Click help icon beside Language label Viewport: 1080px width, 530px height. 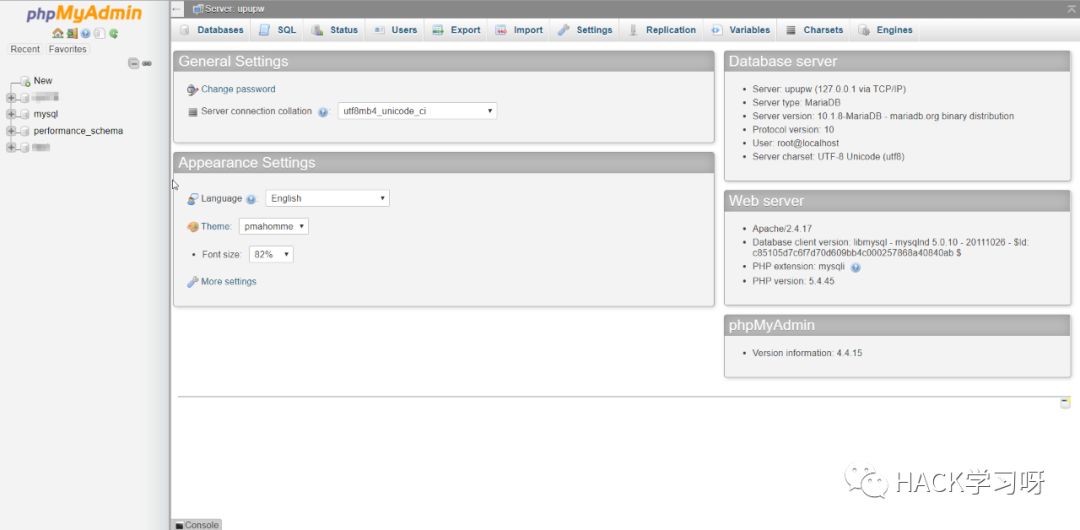(251, 199)
